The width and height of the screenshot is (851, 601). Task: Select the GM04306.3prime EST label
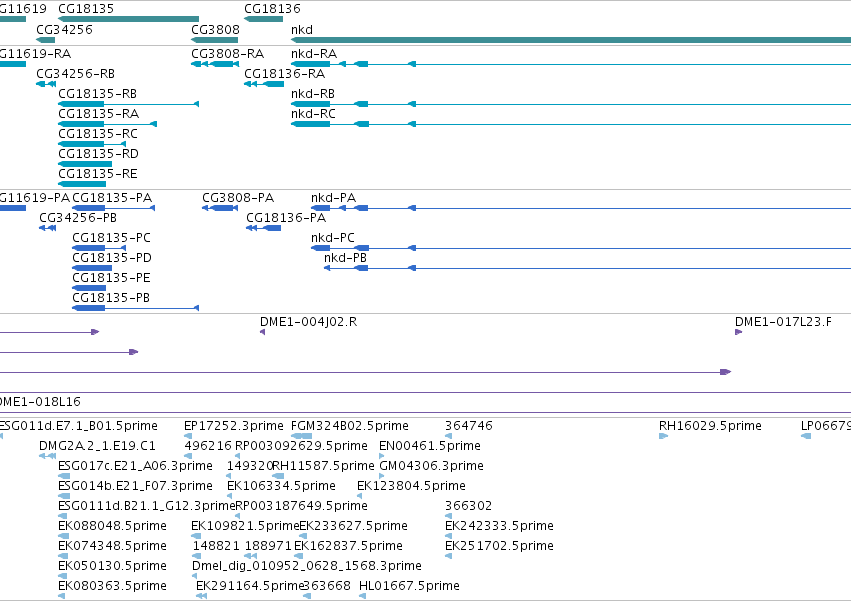[431, 466]
